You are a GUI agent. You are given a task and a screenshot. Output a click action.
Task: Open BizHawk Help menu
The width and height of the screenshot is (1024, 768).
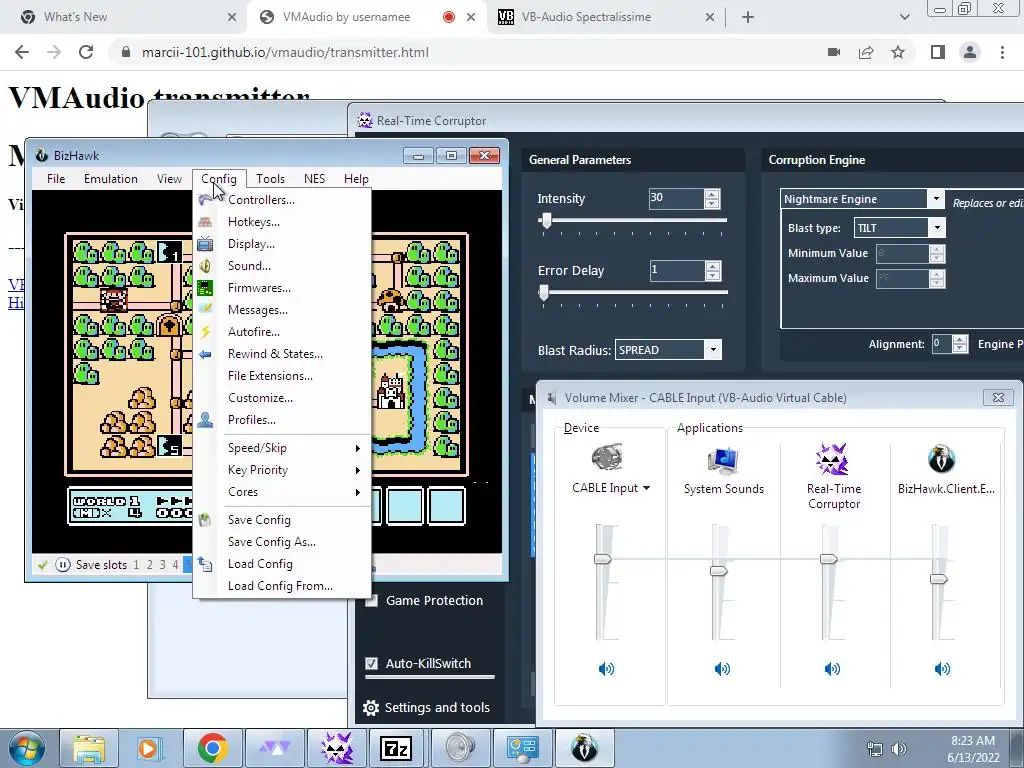(x=356, y=179)
